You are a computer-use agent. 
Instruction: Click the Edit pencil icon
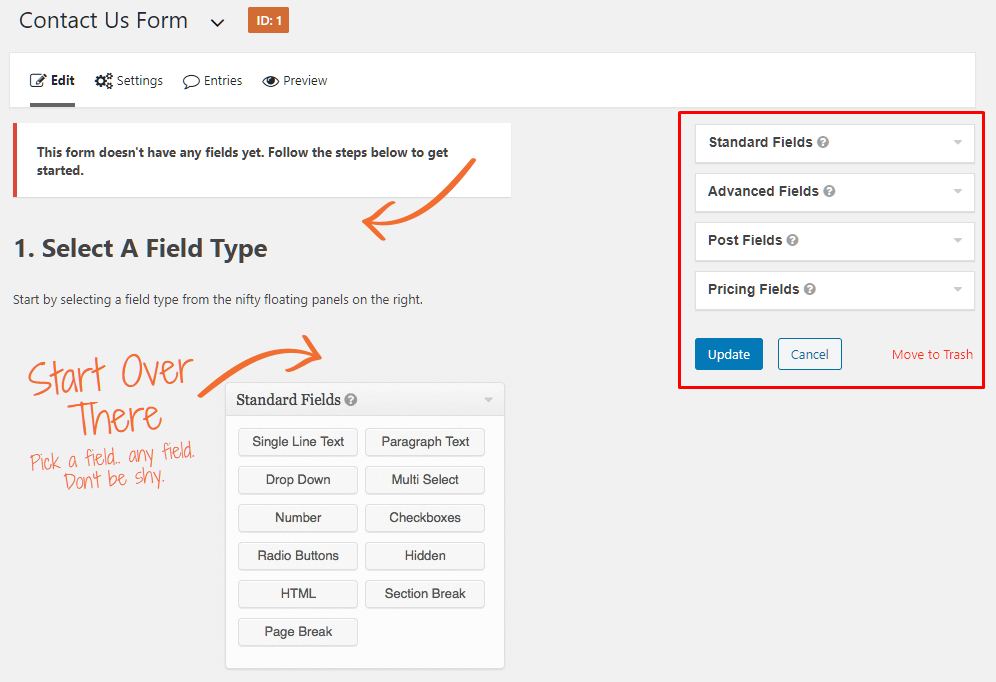tap(38, 81)
